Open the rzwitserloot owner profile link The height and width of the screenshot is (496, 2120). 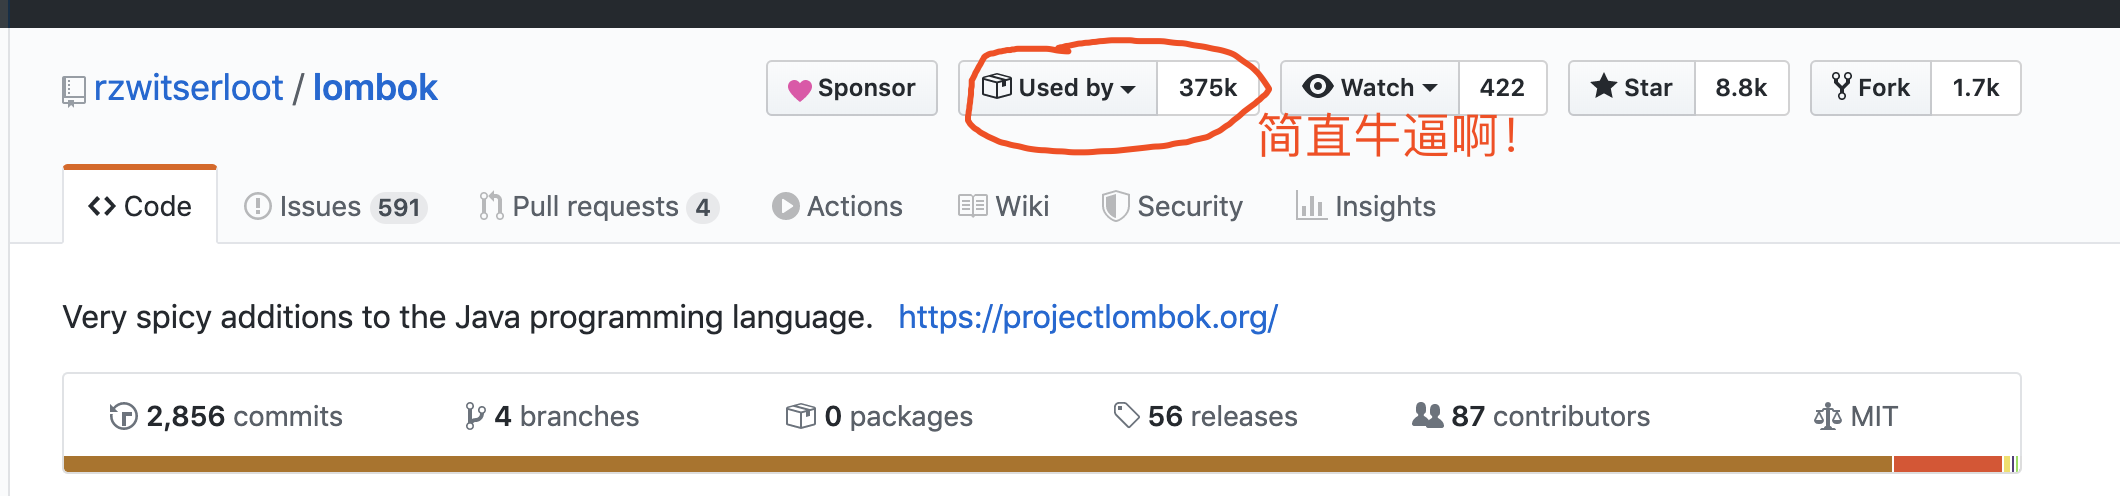188,88
